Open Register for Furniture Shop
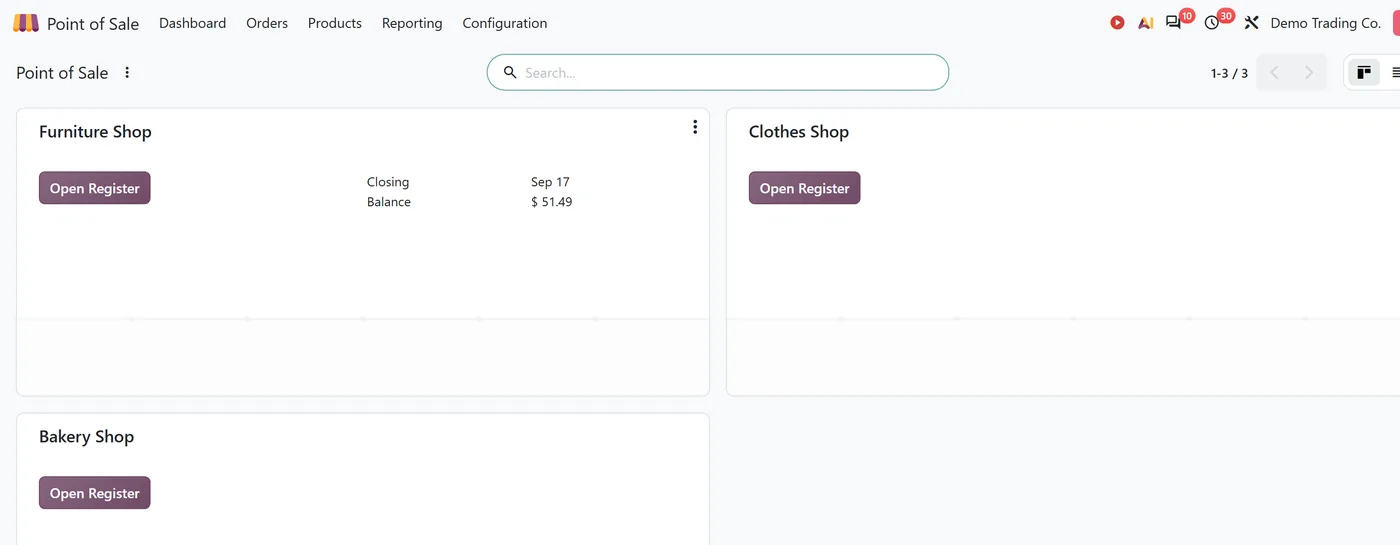The height and width of the screenshot is (545, 1400). pyautogui.click(x=95, y=188)
